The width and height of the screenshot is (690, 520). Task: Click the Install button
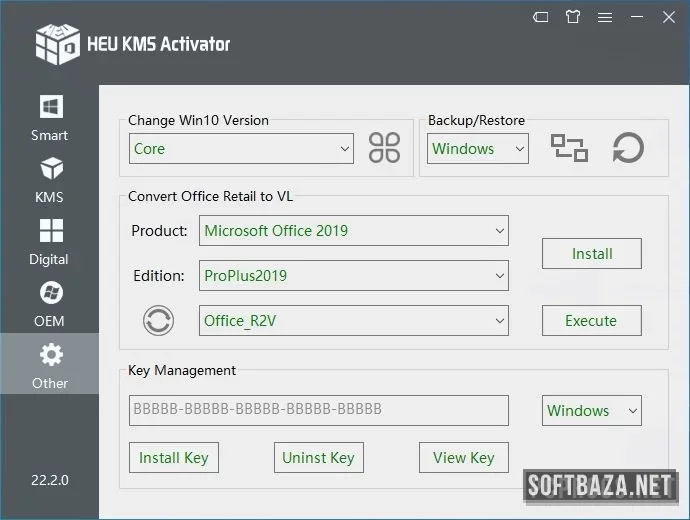point(591,253)
